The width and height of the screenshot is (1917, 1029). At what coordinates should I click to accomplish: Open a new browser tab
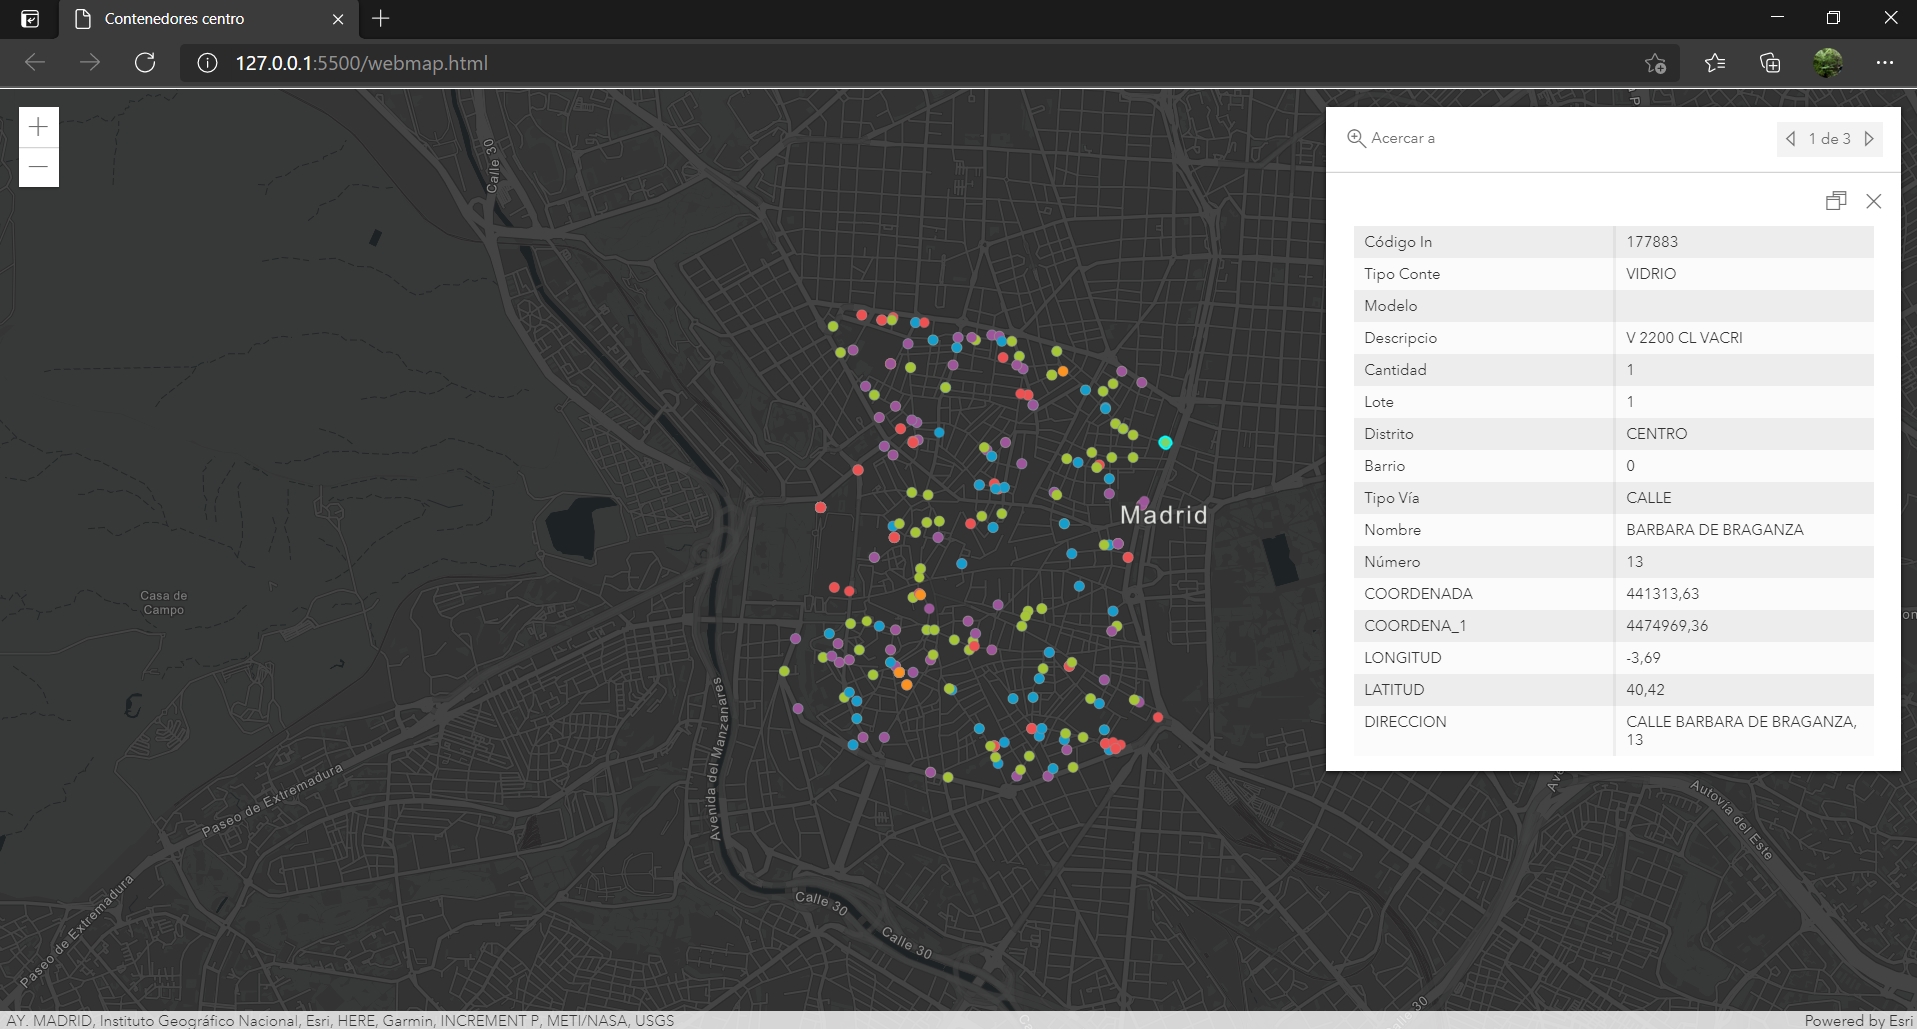coord(379,18)
